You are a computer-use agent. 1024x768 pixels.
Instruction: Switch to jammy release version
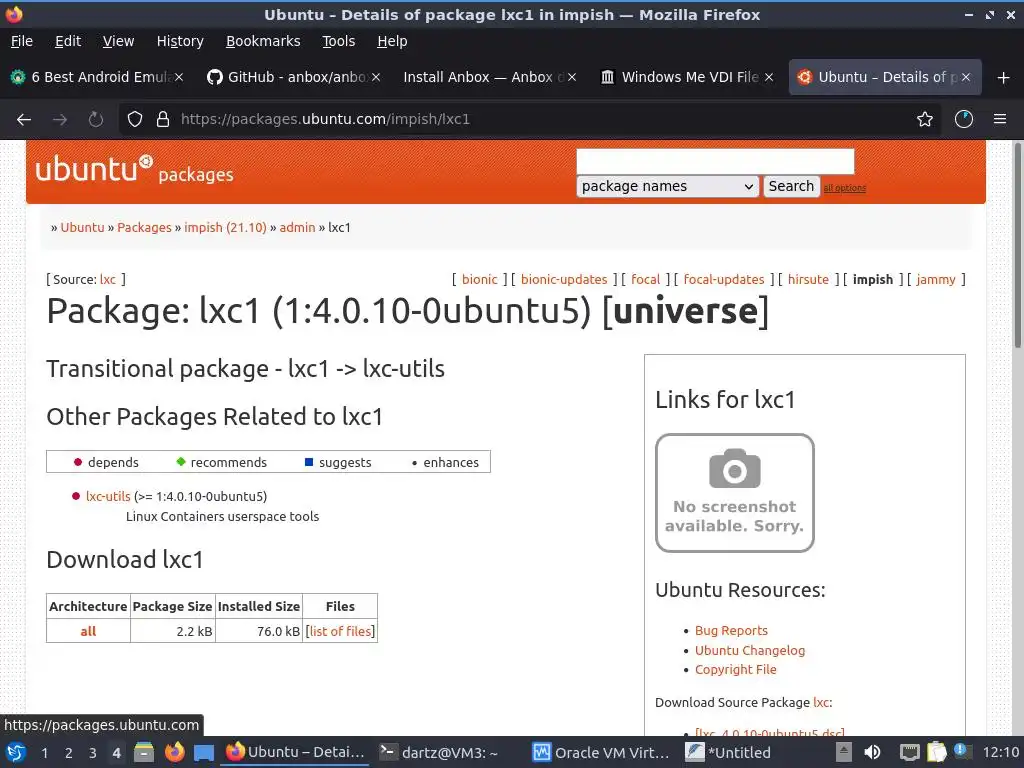tap(935, 280)
